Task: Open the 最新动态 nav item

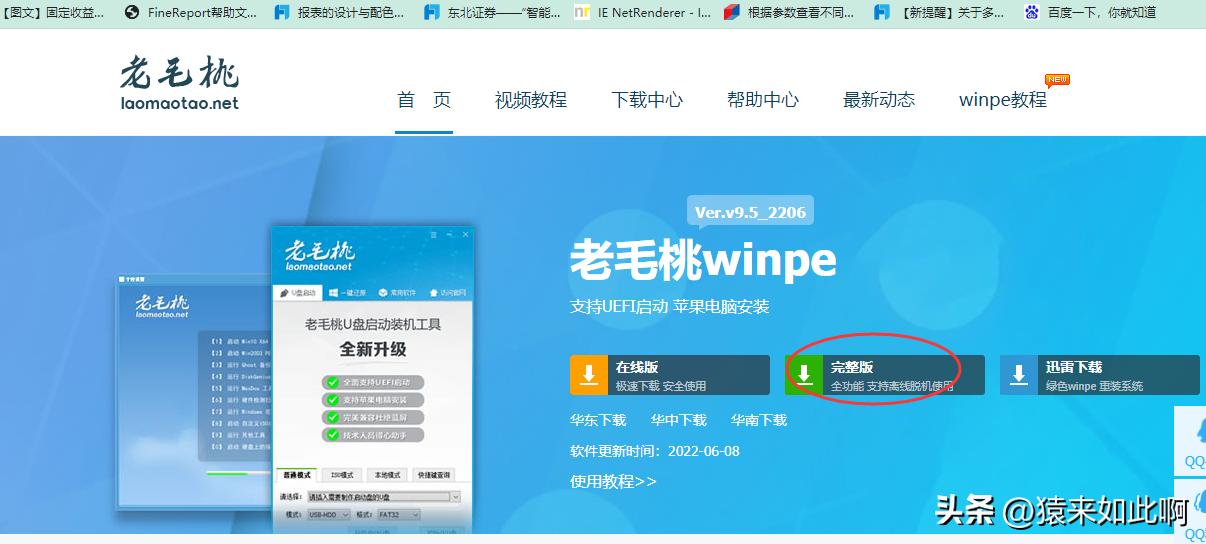Action: tap(879, 100)
